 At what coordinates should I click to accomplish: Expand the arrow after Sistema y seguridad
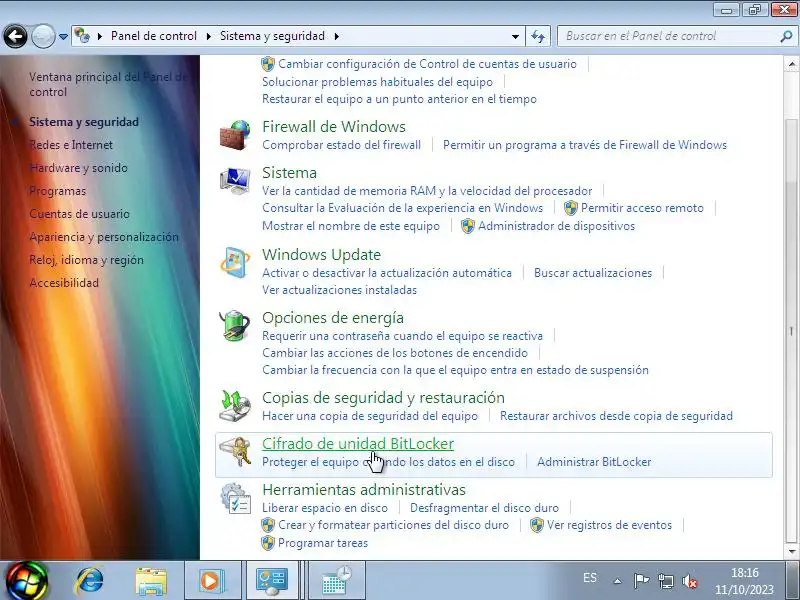point(337,36)
